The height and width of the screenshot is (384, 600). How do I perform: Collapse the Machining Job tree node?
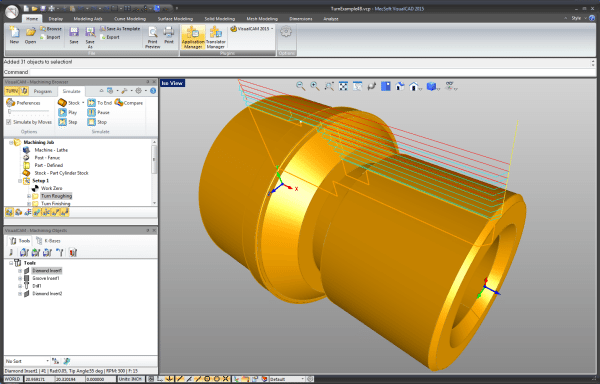point(11,142)
